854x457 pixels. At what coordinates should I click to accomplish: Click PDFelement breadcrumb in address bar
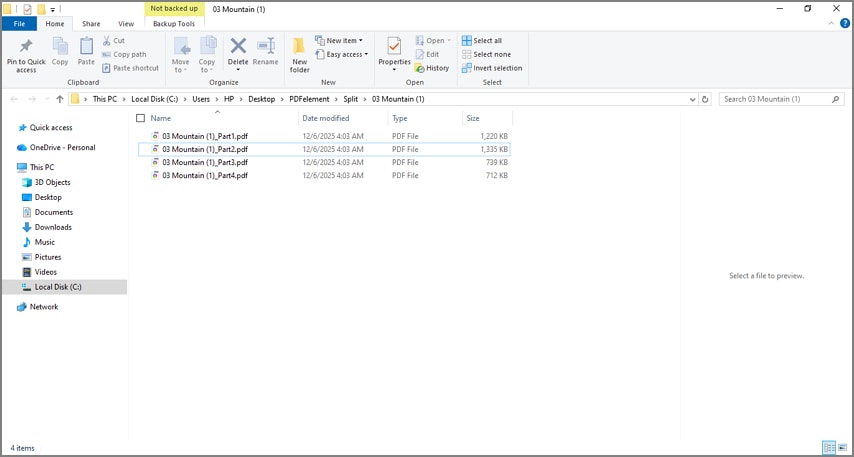[x=309, y=99]
